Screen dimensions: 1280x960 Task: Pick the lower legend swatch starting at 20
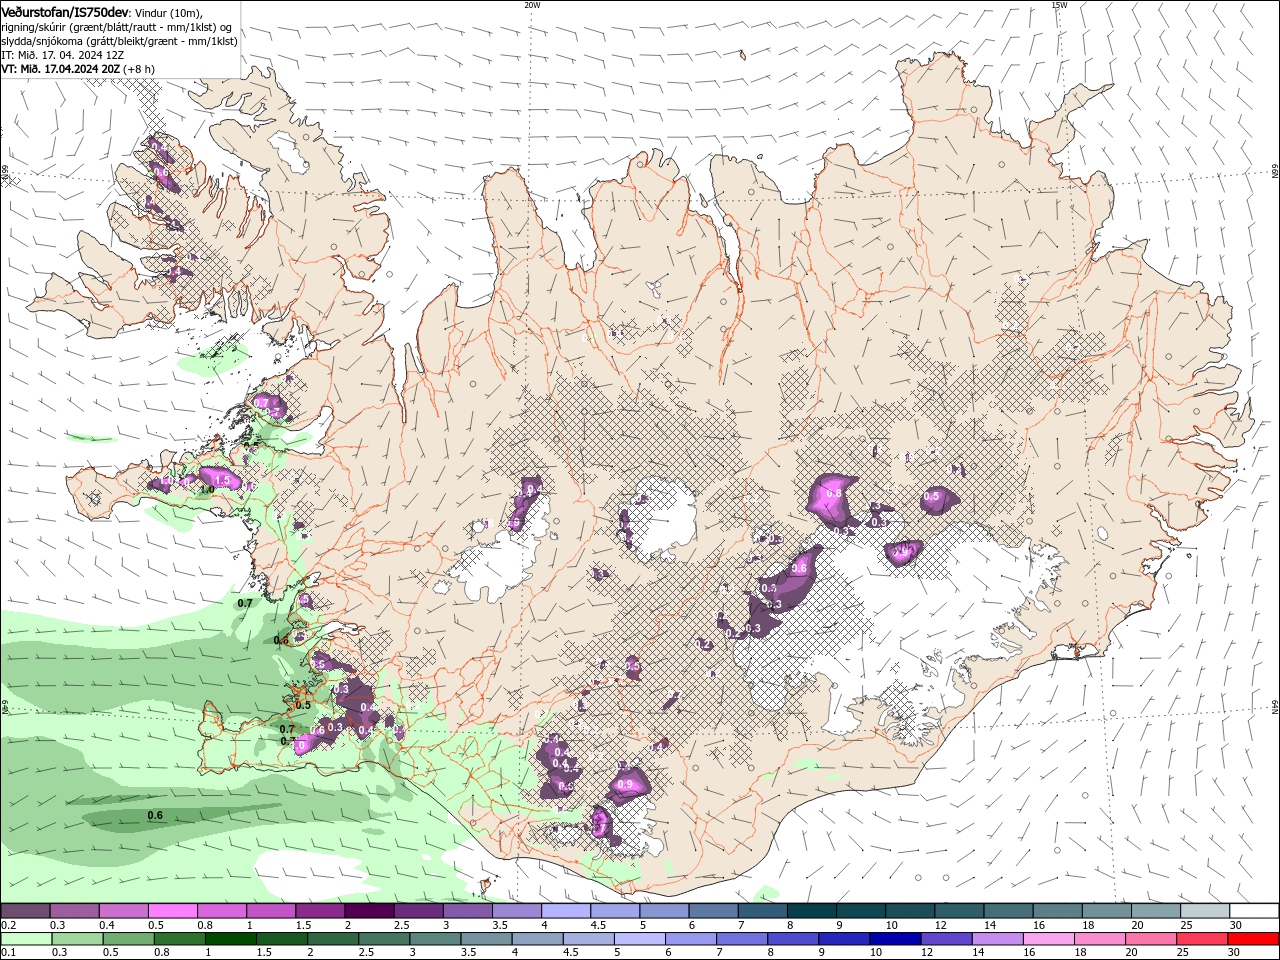[x=1151, y=938]
